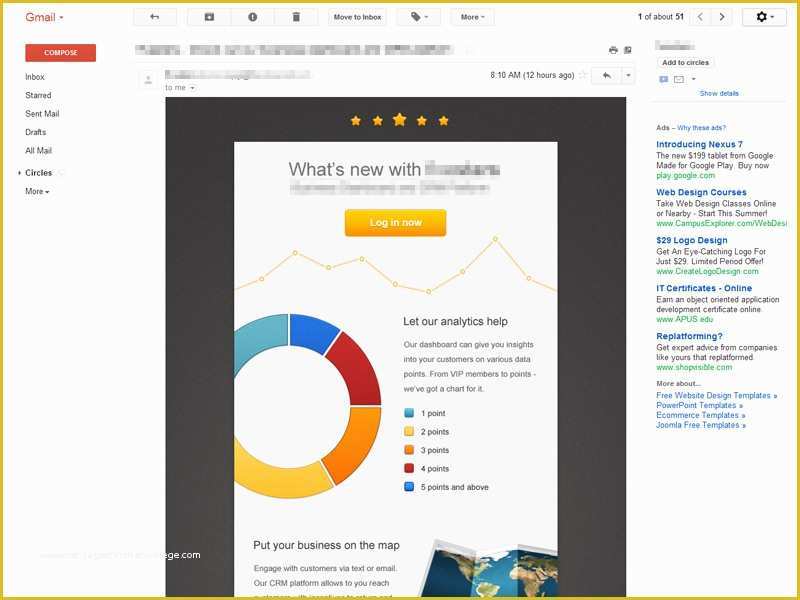
Task: Click the blue 5 points and above swatch
Action: [x=409, y=486]
